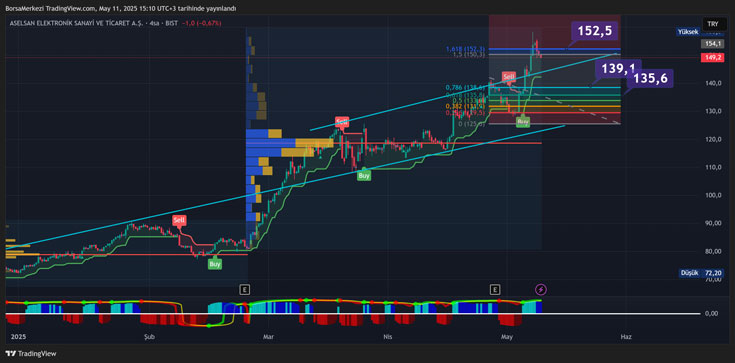Select the Sell signal label above 140

[x=509, y=76]
